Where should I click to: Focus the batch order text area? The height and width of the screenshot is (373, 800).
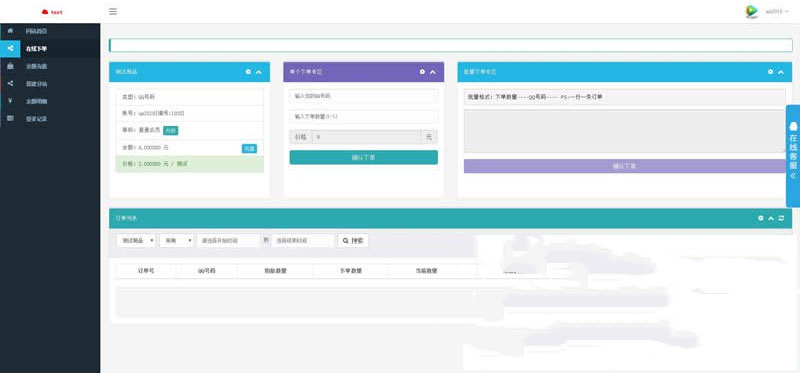click(x=624, y=131)
